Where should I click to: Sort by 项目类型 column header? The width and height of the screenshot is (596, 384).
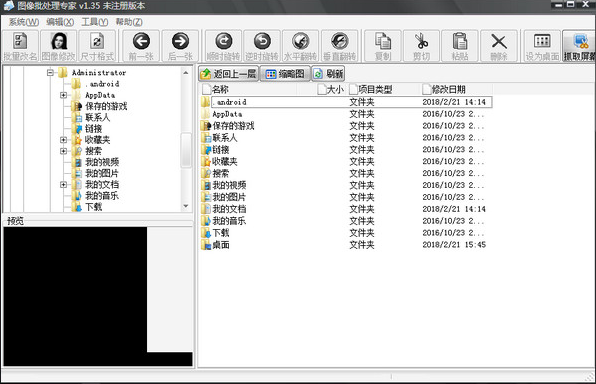[384, 89]
